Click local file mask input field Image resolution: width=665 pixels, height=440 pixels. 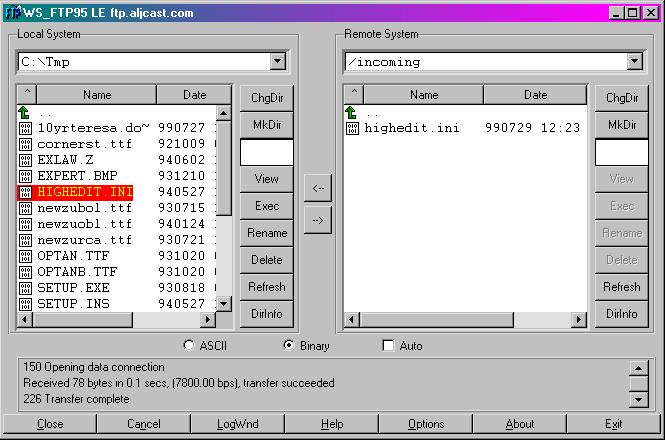267,152
